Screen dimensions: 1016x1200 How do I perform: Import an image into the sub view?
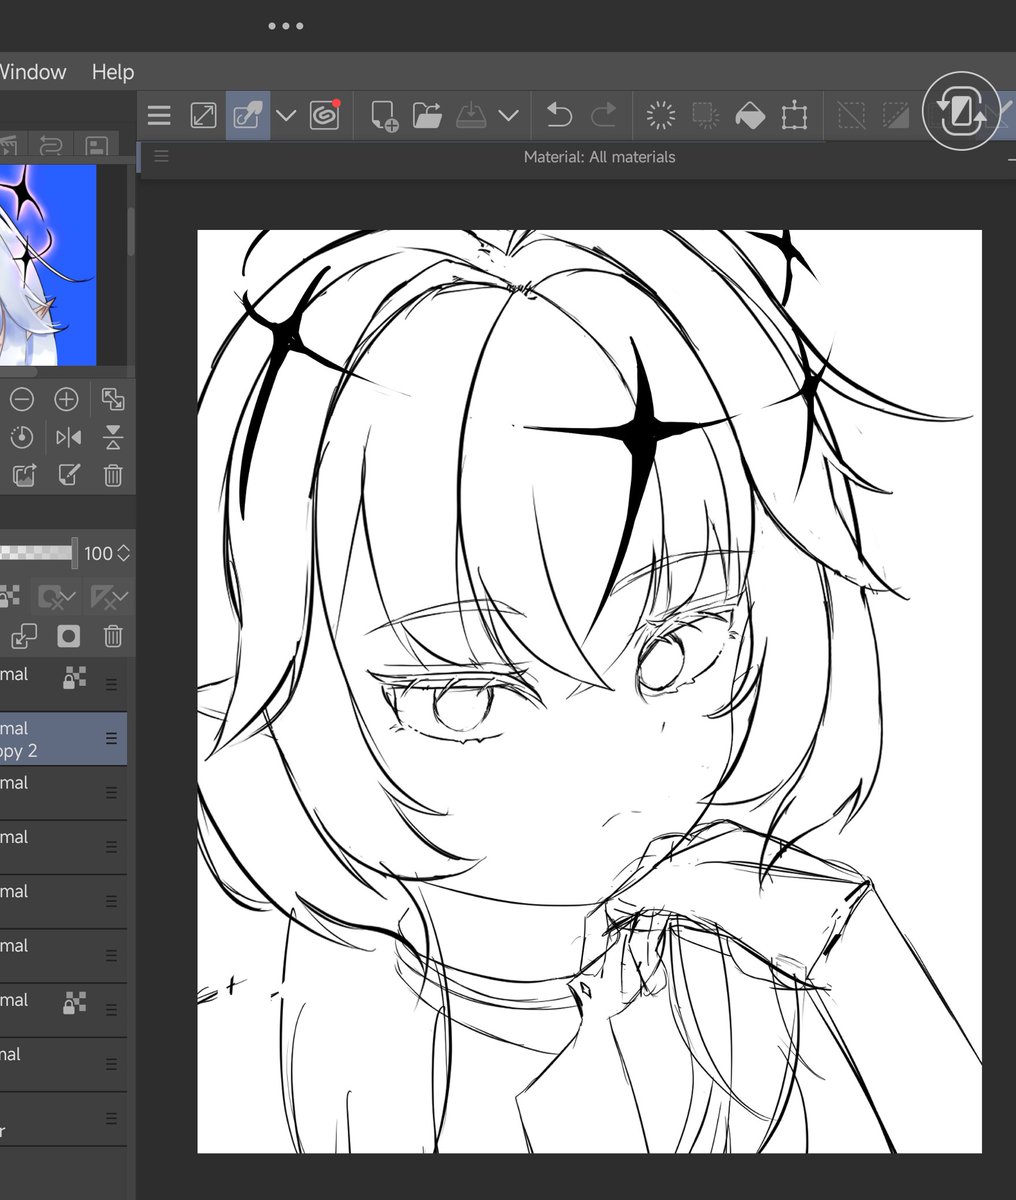pos(23,475)
